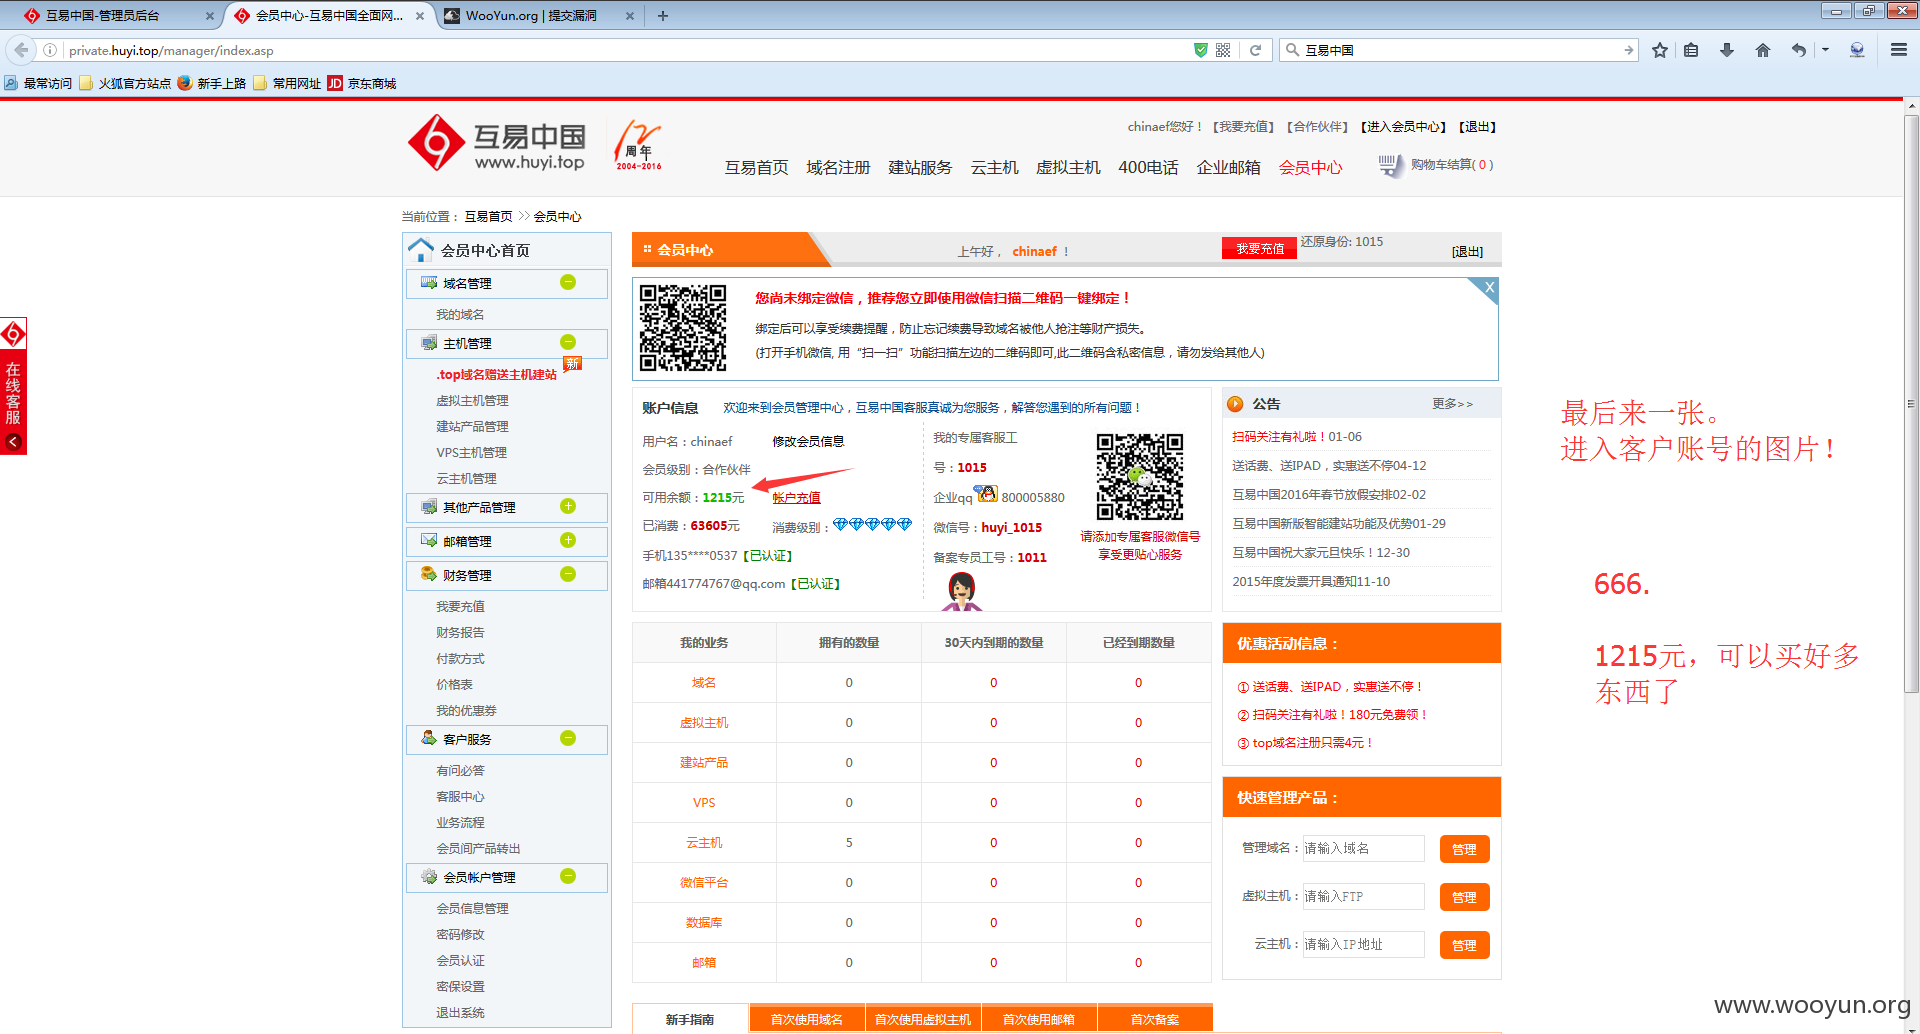This screenshot has width=1920, height=1034.
Task: Open 我的域名 in the sidebar
Action: pyautogui.click(x=460, y=315)
